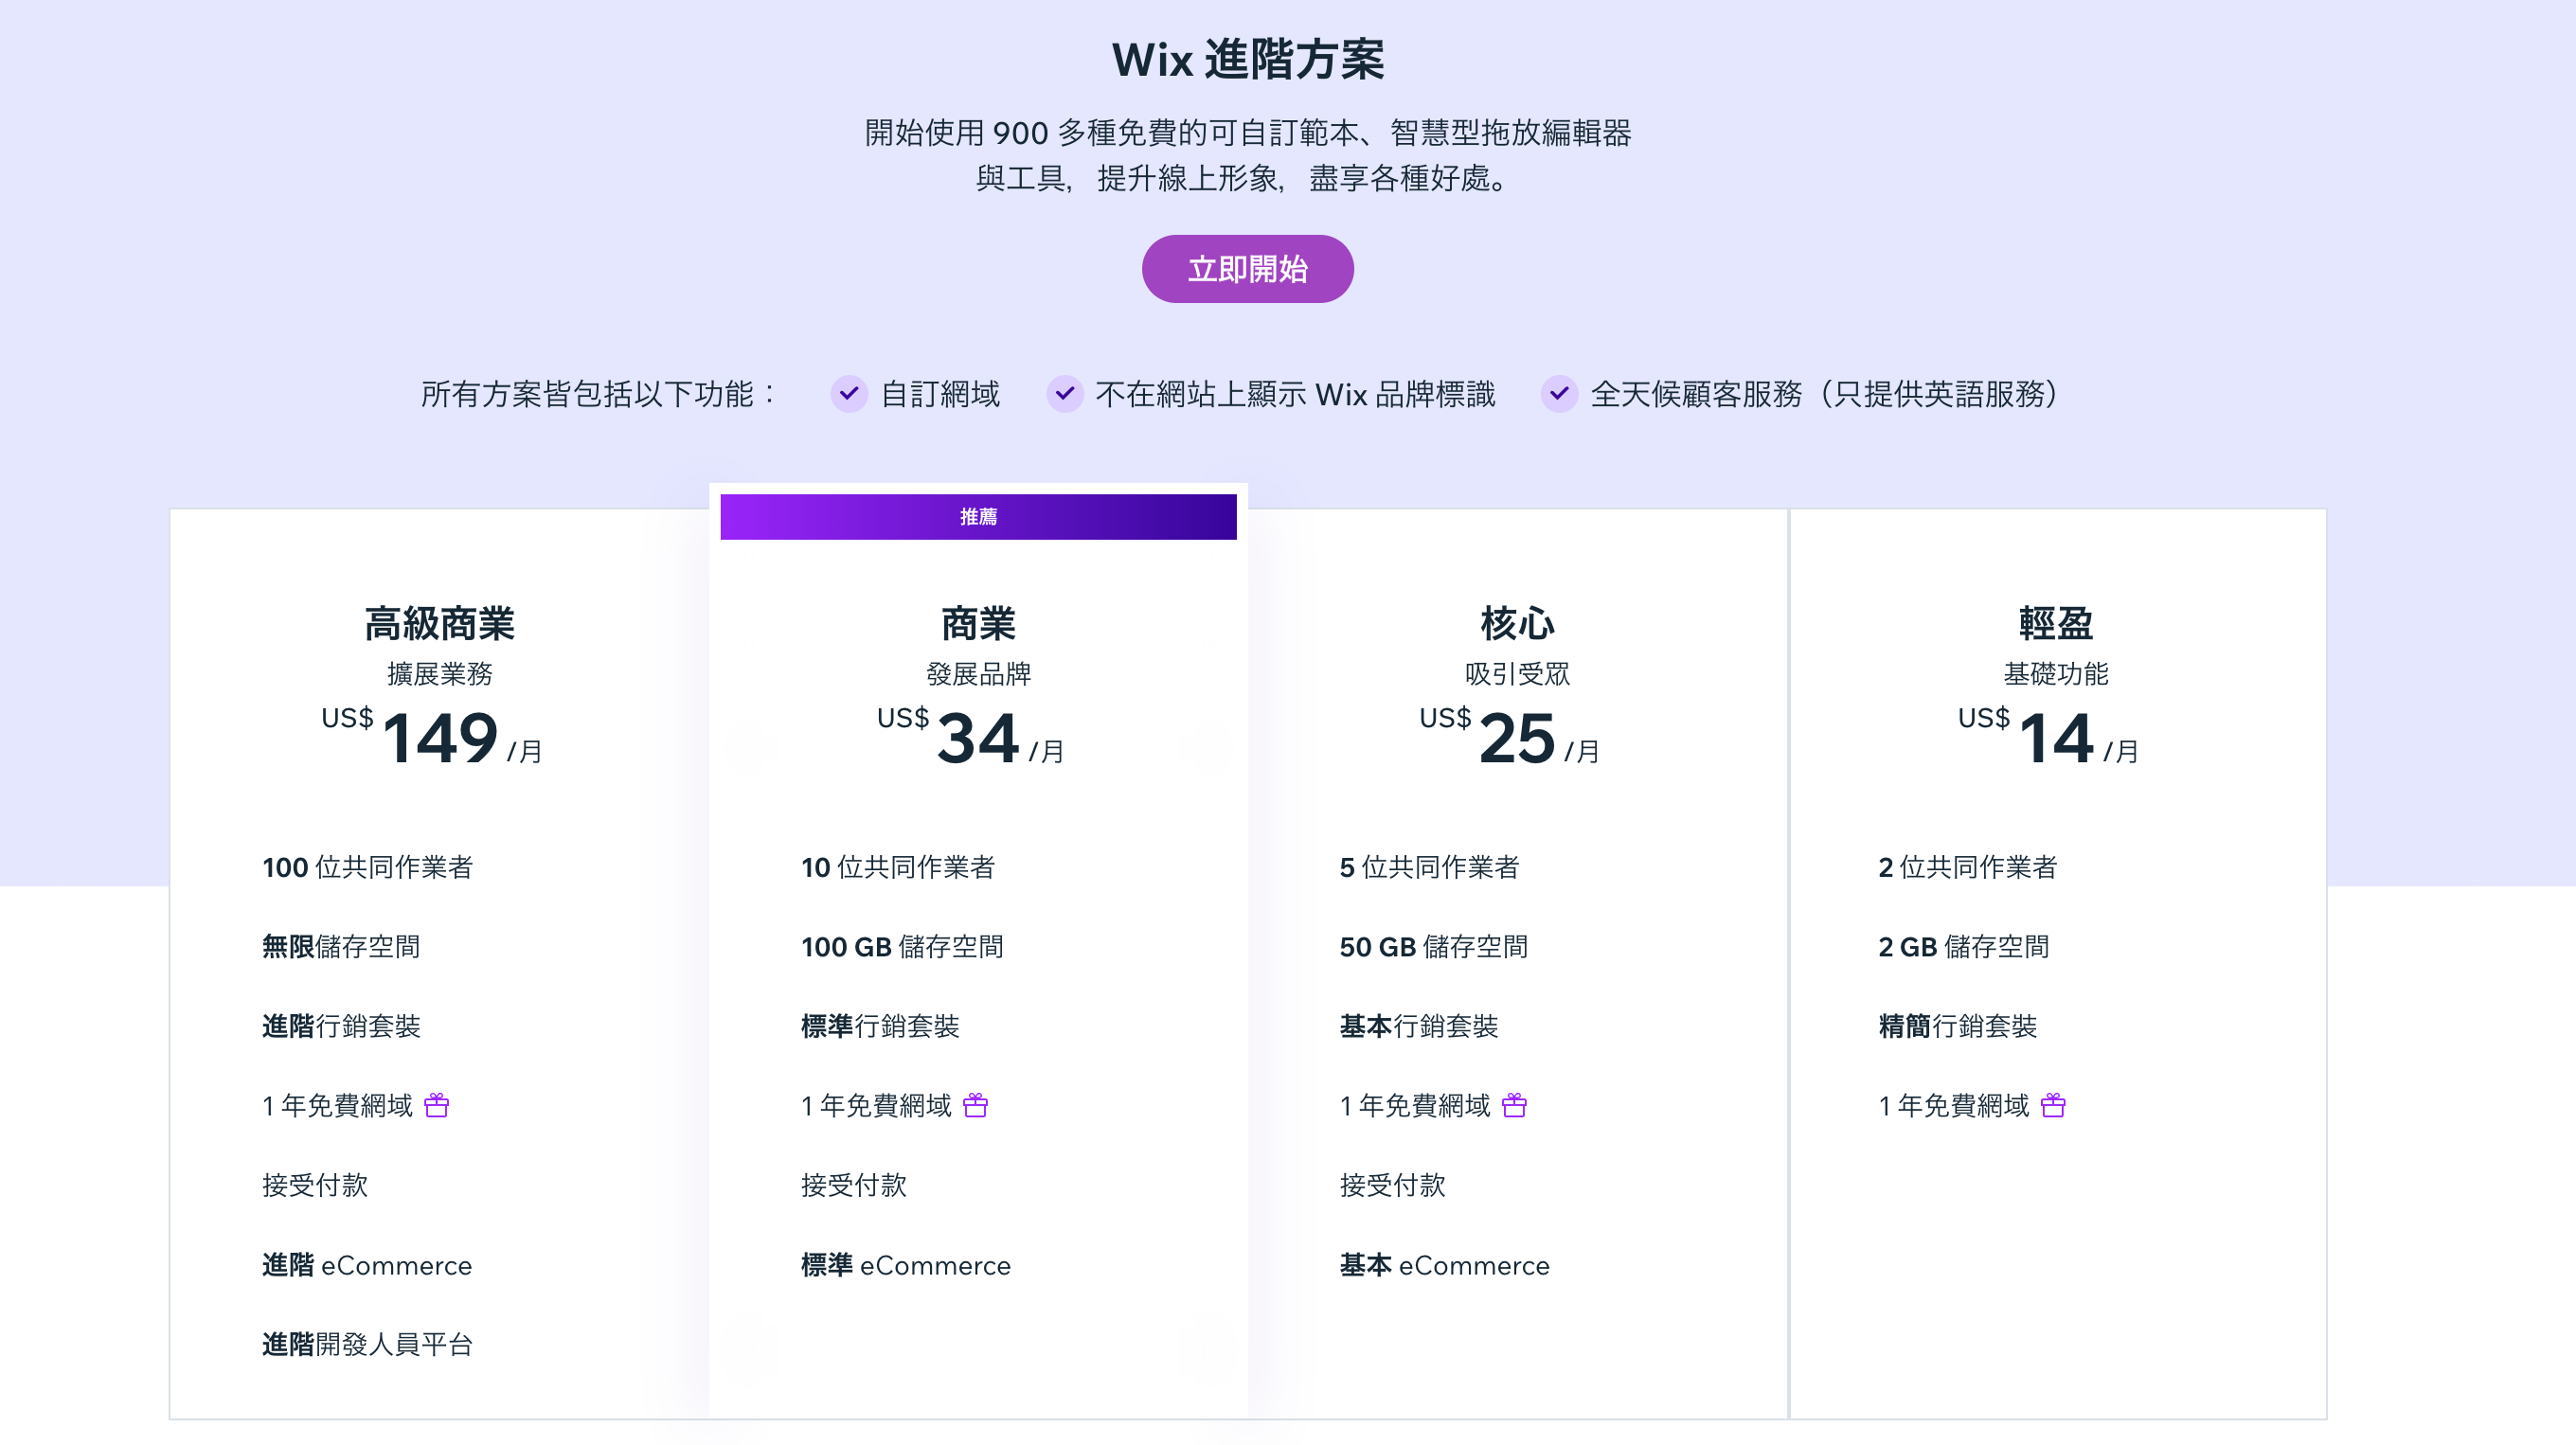Expand details for 標準行銷套裝
The height and width of the screenshot is (1445, 2576).
882,1026
